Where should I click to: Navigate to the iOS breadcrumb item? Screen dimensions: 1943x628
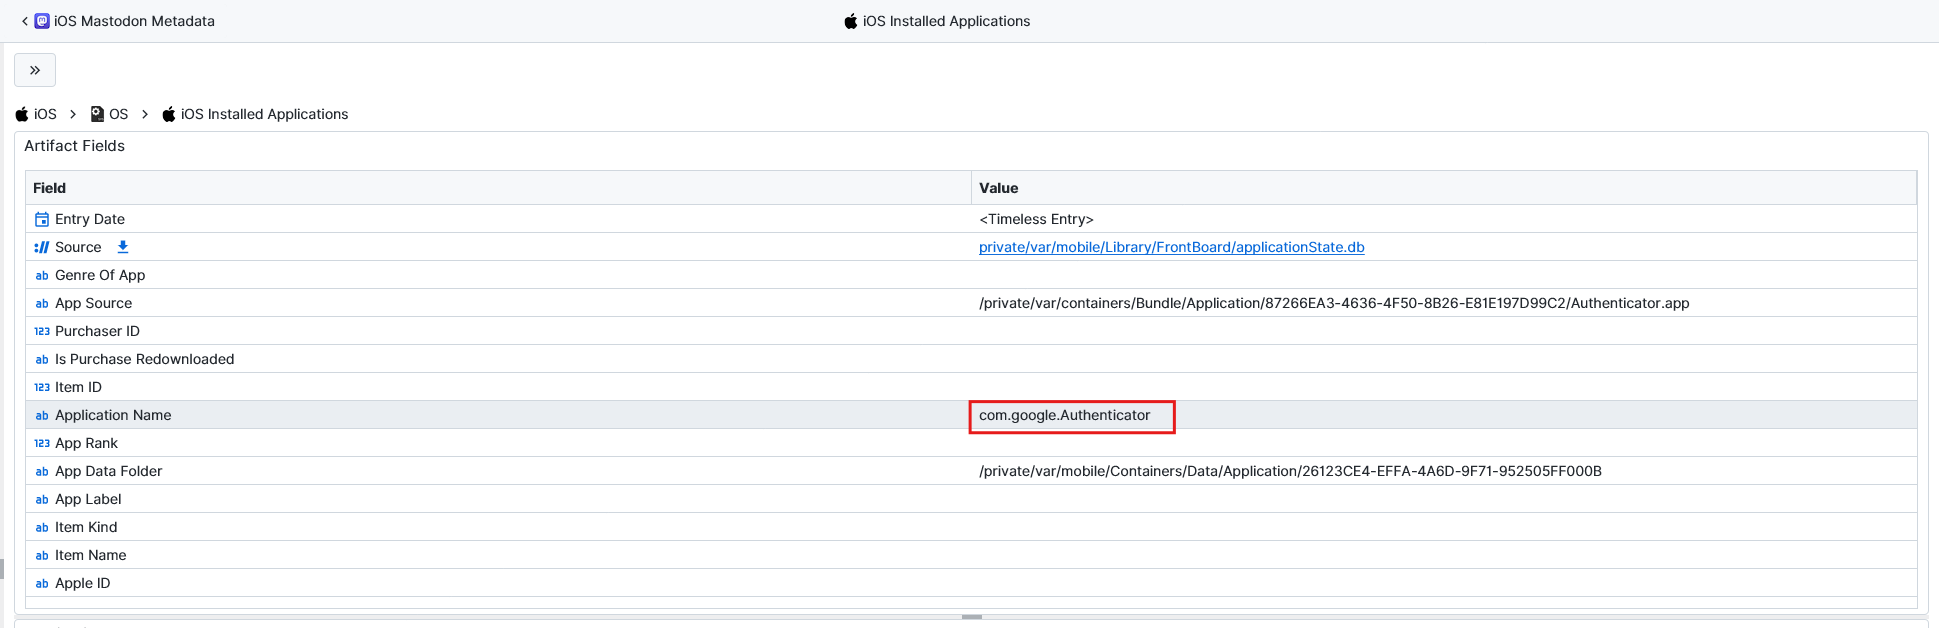(45, 114)
